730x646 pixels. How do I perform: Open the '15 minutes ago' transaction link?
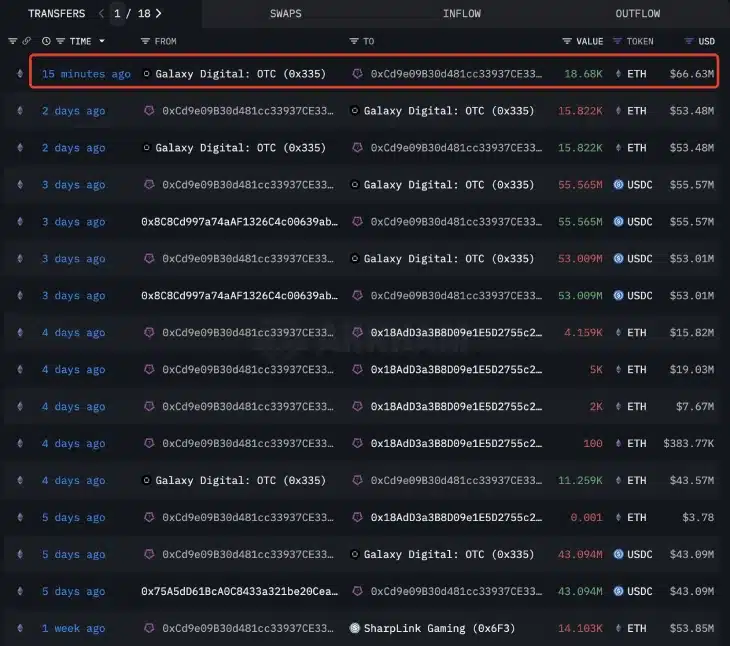[86, 74]
